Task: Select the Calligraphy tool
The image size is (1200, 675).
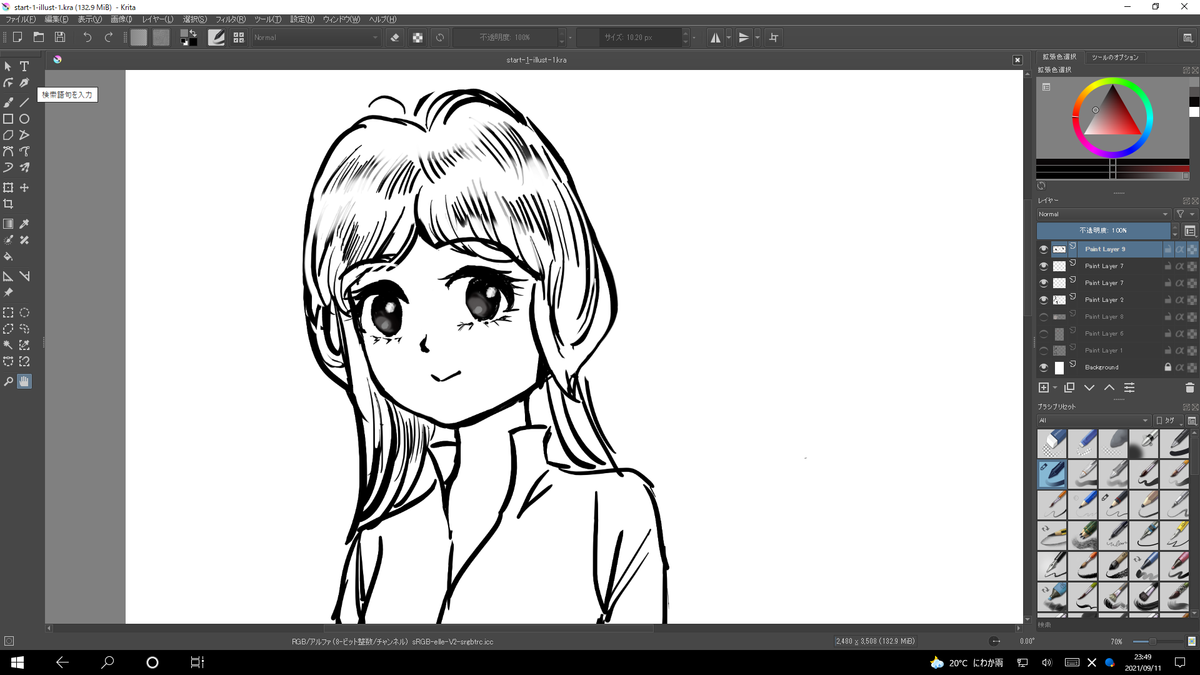Action: point(25,83)
